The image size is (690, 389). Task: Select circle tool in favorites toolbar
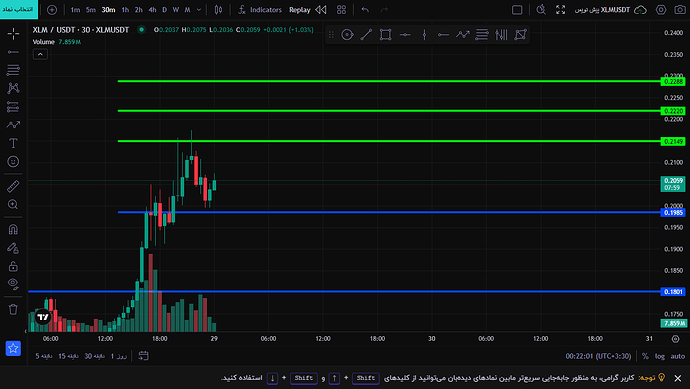347,35
